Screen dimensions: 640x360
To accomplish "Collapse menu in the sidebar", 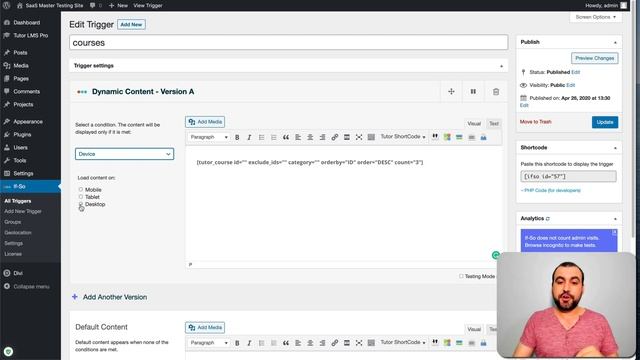I will pos(30,287).
